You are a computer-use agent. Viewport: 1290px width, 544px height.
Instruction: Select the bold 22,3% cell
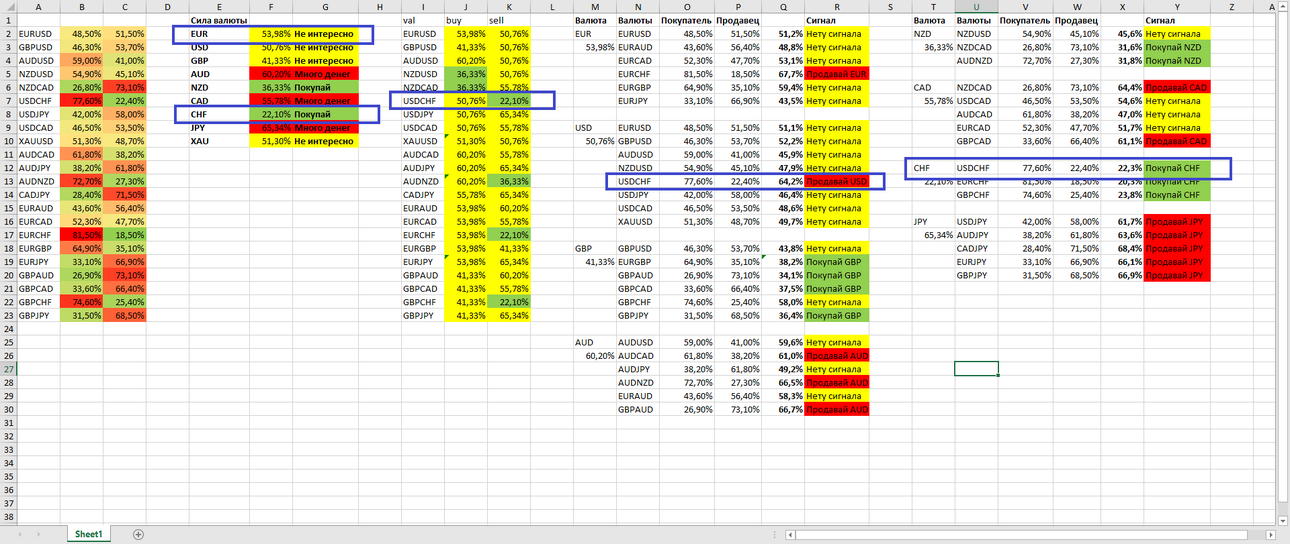point(1122,167)
